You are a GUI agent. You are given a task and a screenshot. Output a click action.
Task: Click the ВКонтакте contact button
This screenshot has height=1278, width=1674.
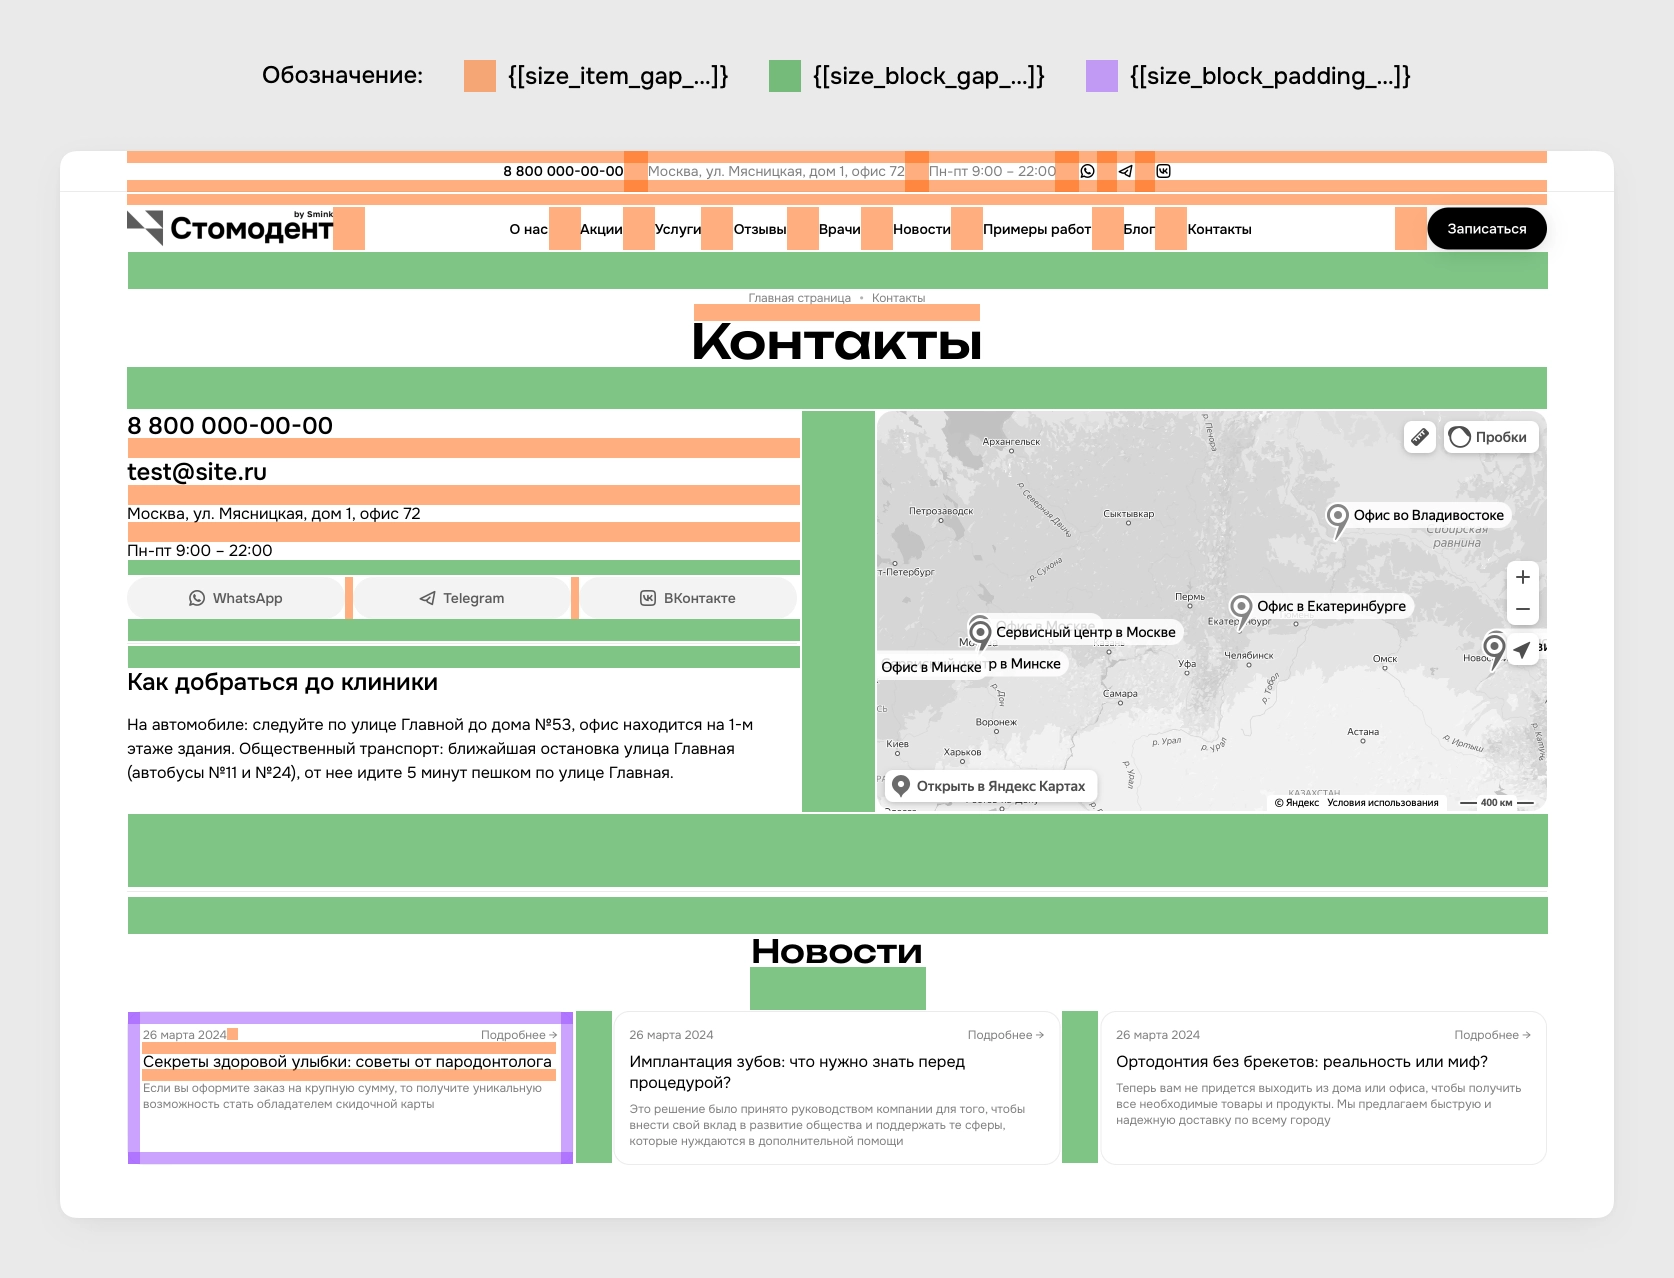point(688,598)
